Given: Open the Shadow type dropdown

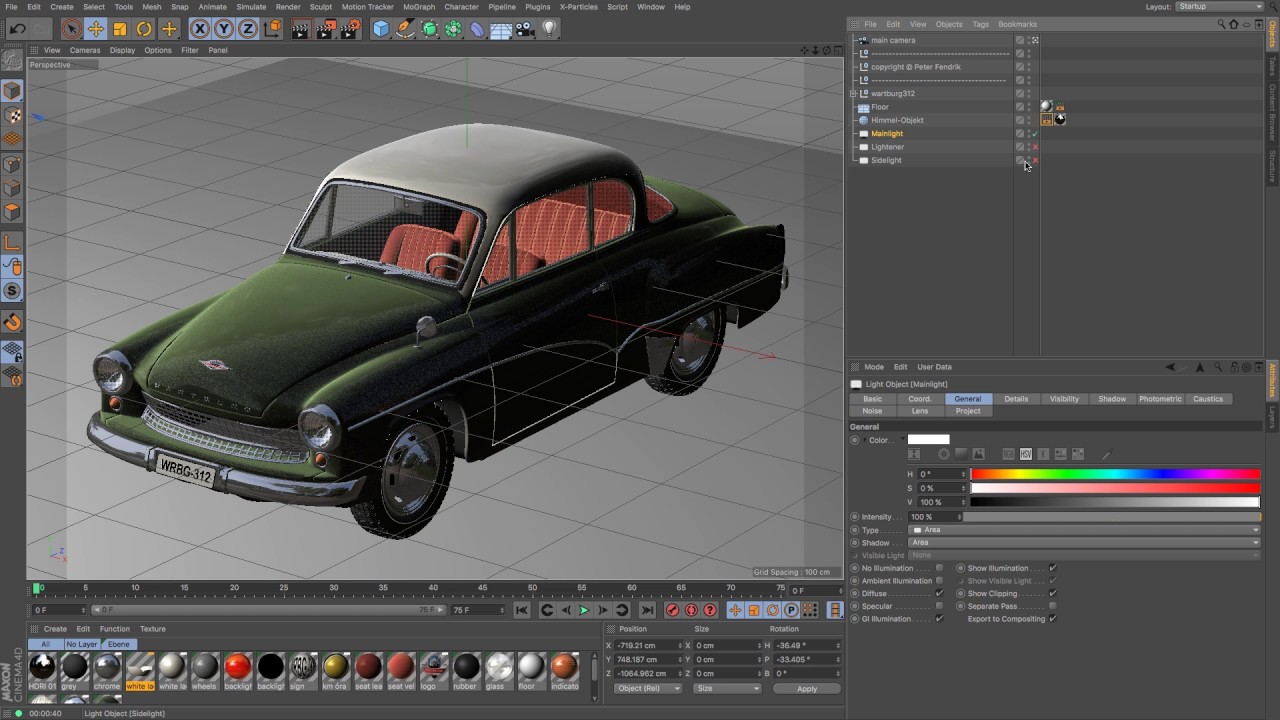Looking at the screenshot, I should (1084, 543).
